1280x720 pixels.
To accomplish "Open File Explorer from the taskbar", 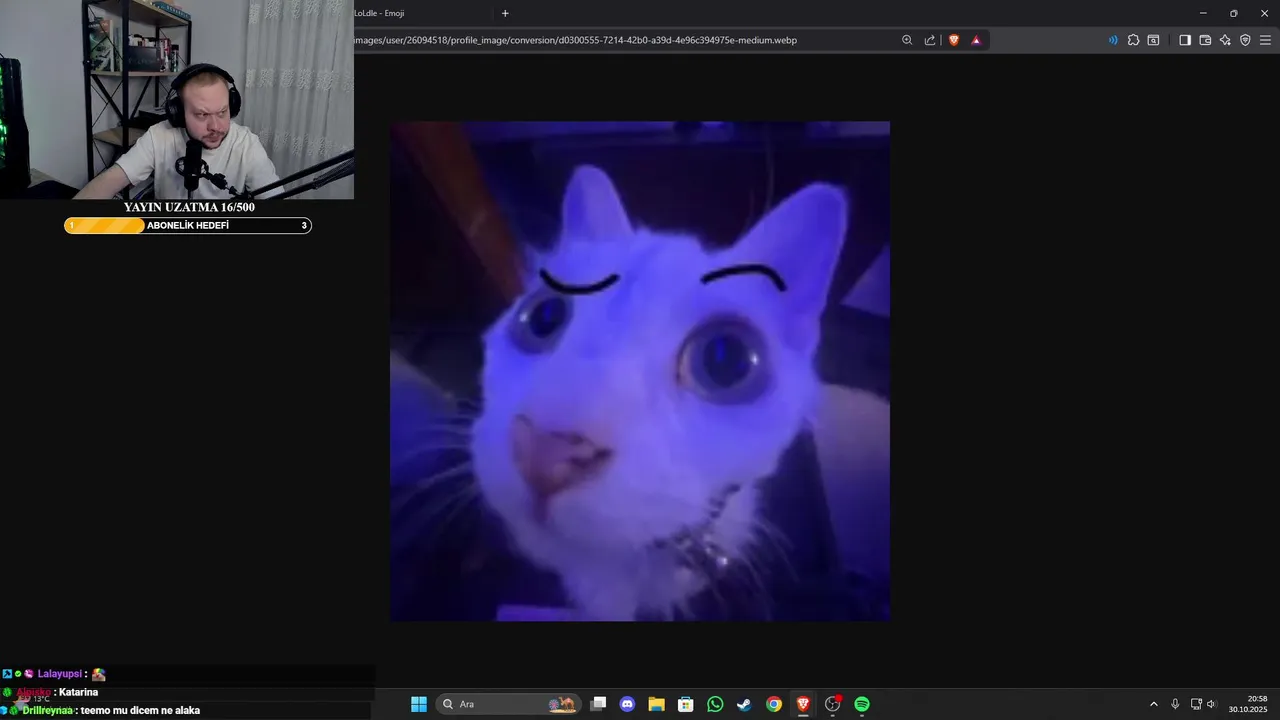I will click(x=656, y=704).
